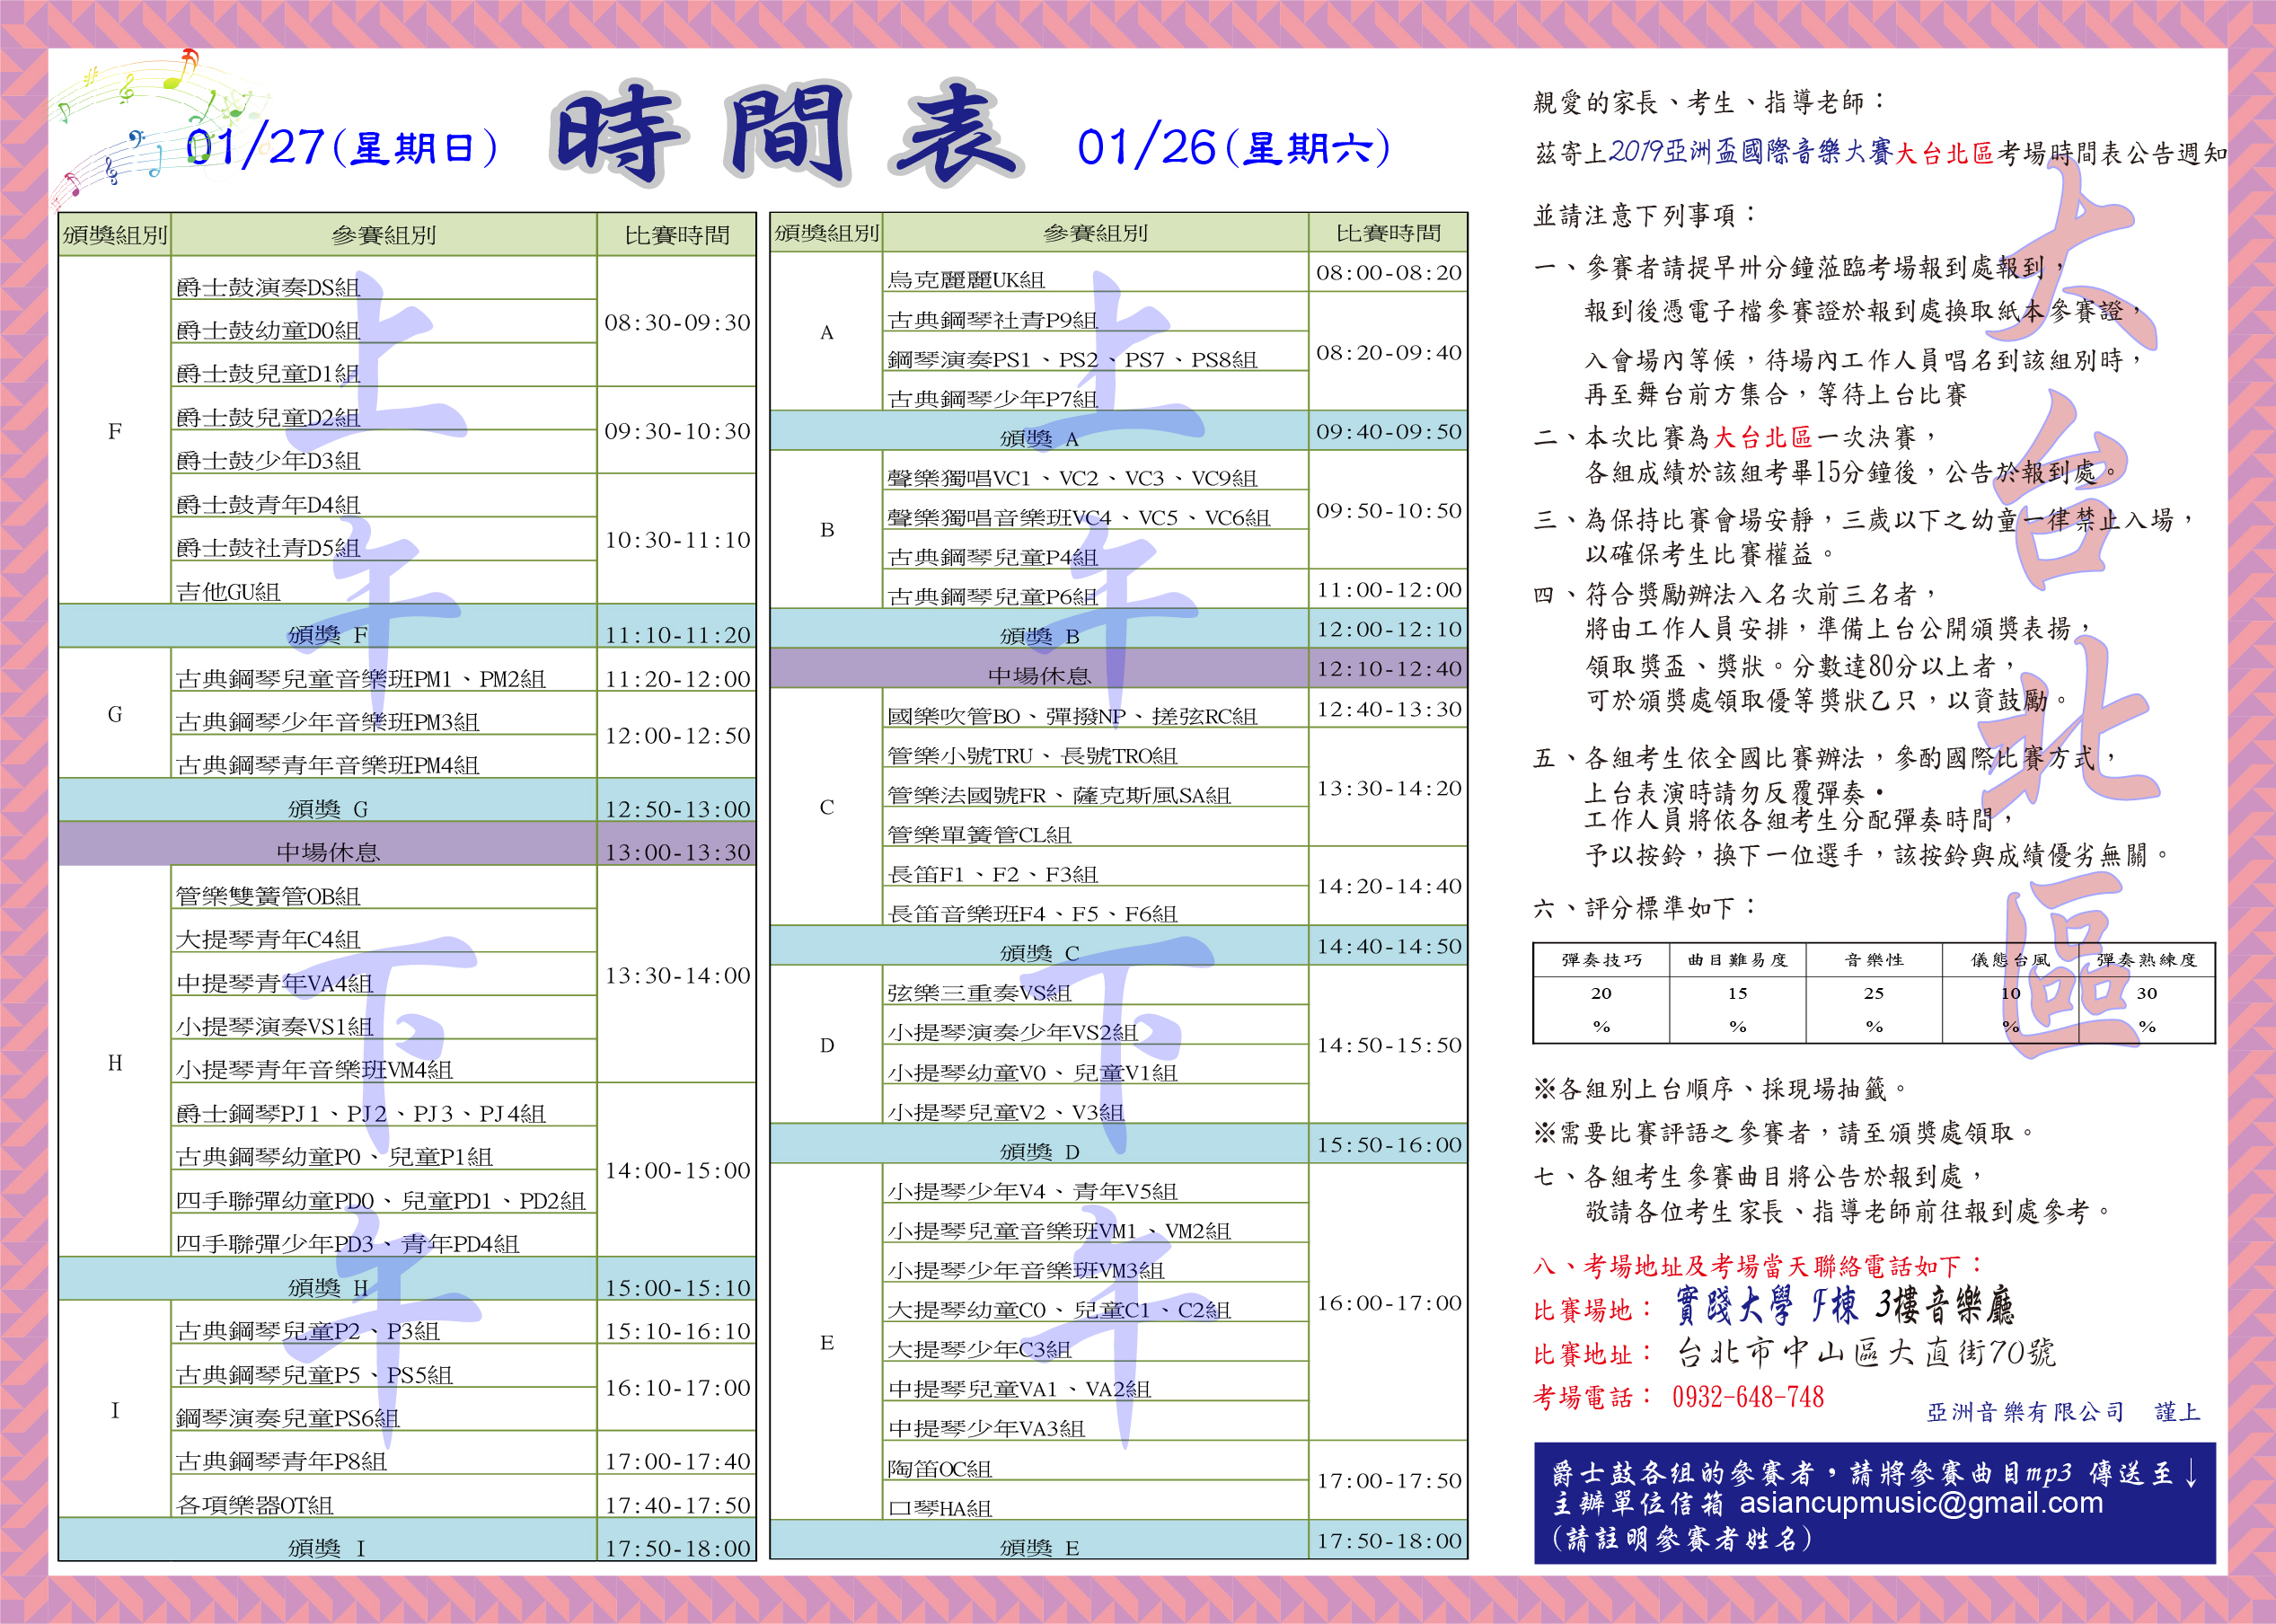Click the 中場休息 13:00-13:30 row

pos(328,851)
